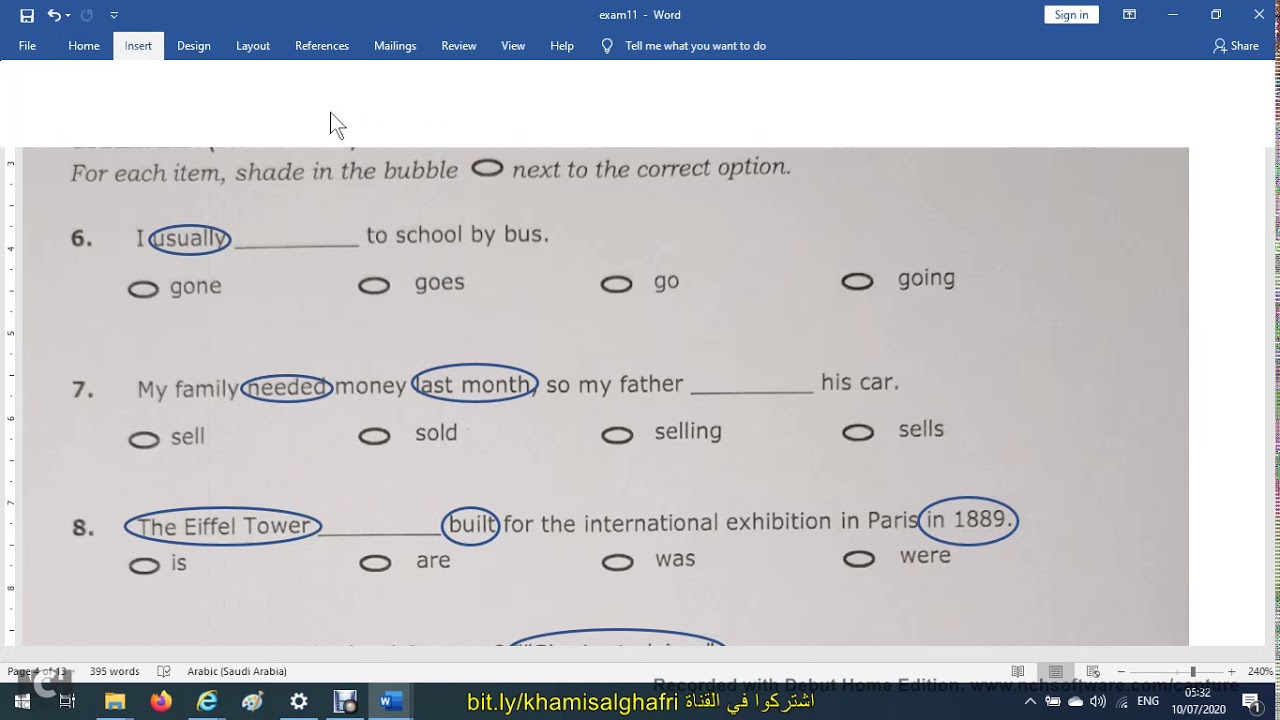The image size is (1280, 720).
Task: Click the Share button
Action: pyautogui.click(x=1236, y=46)
